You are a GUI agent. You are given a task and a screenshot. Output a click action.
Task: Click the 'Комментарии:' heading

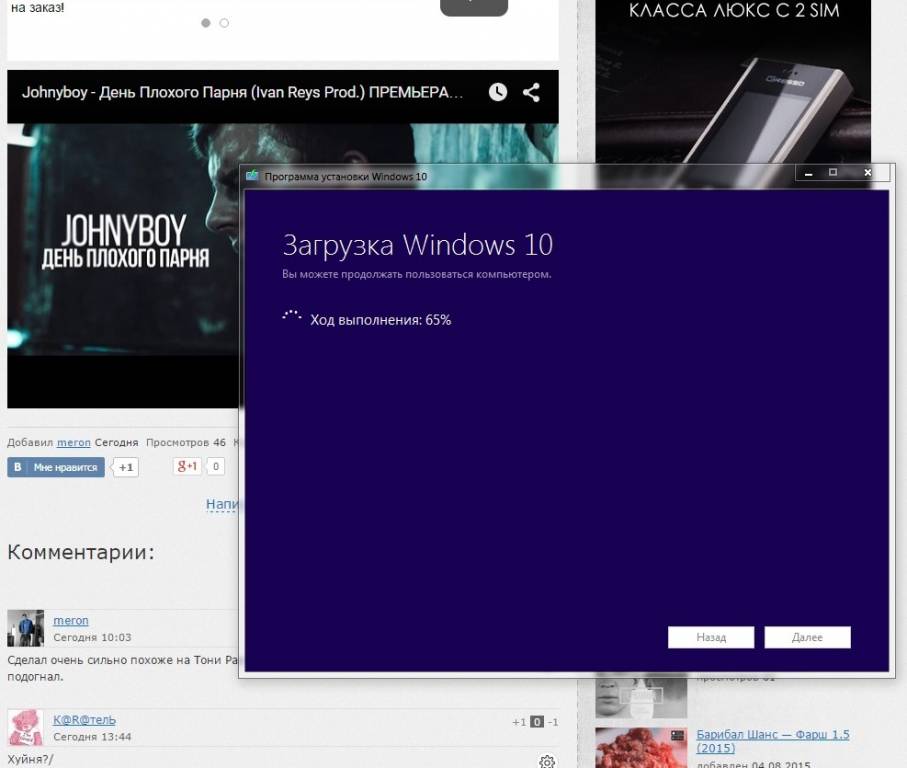[81, 552]
